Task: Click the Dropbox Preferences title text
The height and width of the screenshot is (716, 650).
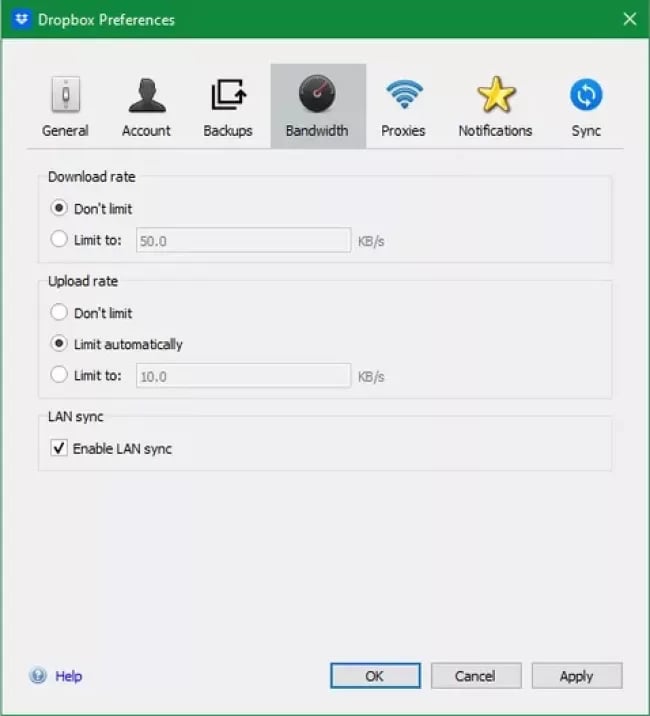Action: 106,20
